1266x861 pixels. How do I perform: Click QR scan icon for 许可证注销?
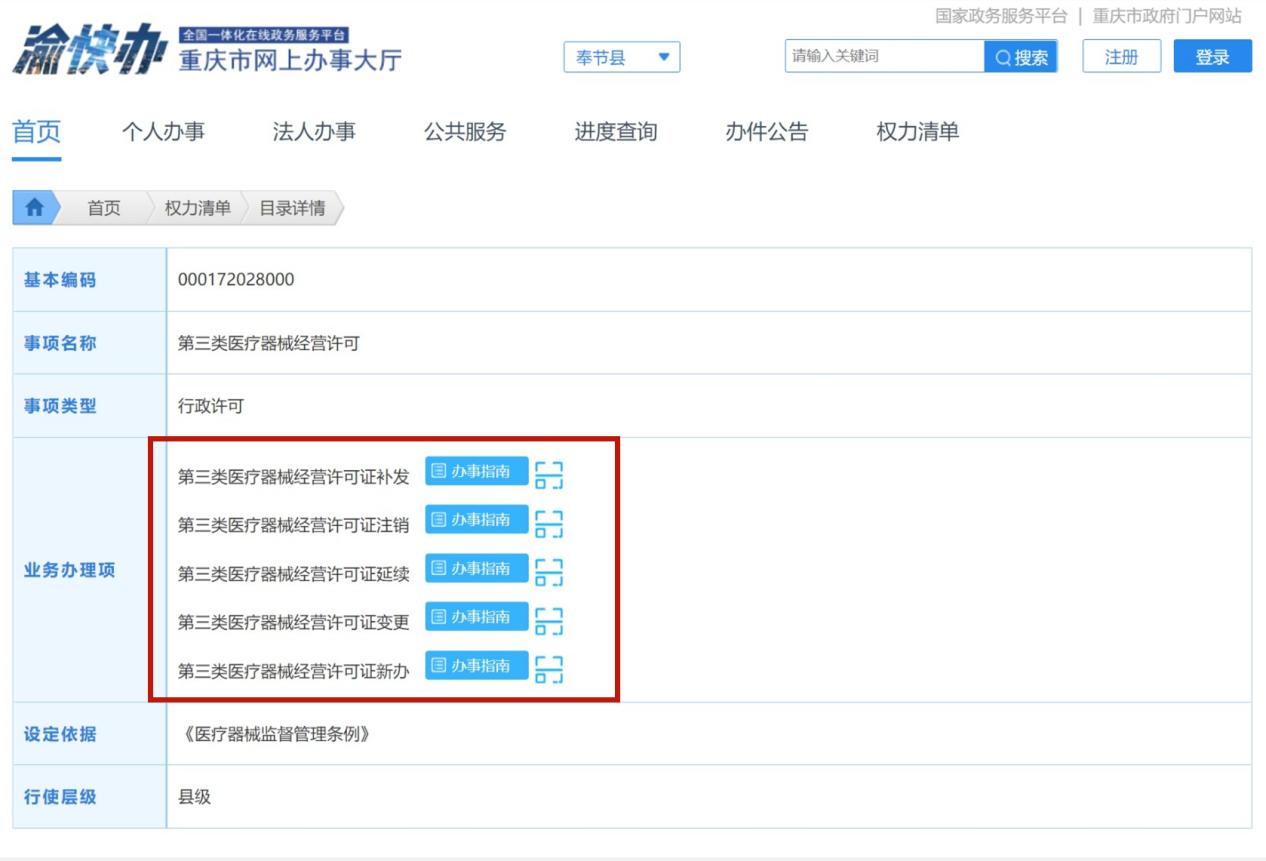(549, 524)
